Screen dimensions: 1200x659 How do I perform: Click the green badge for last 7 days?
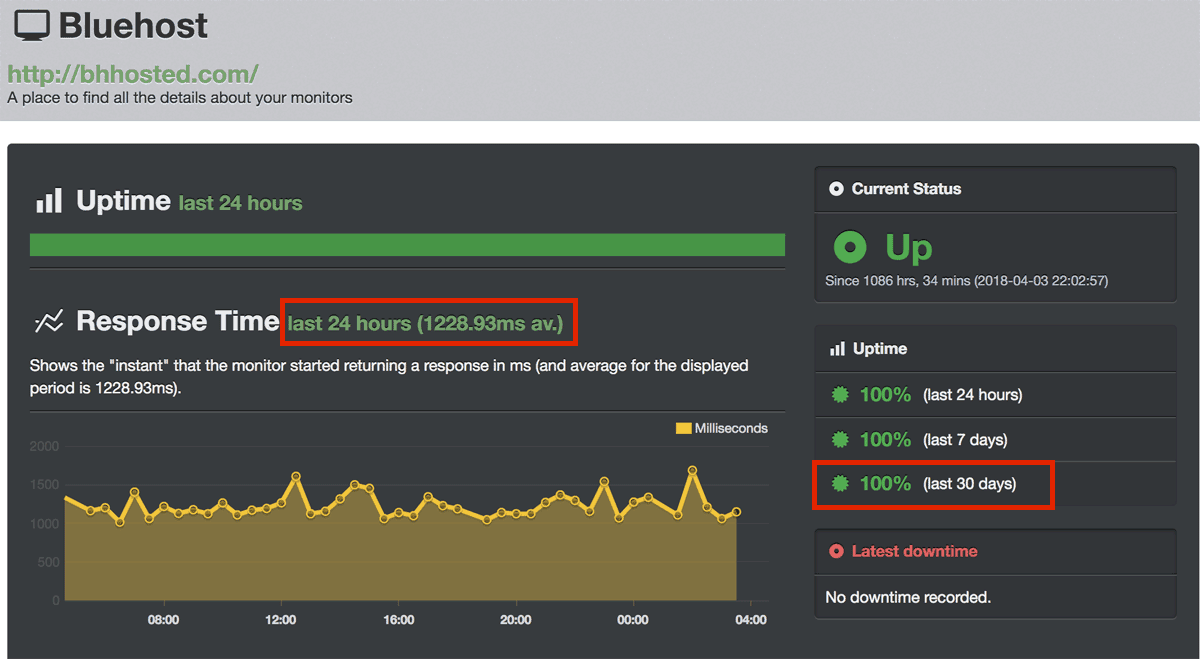point(840,440)
